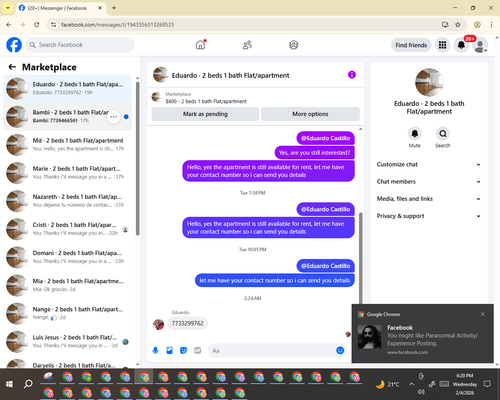Mute this chat with the bell icon

(414, 134)
